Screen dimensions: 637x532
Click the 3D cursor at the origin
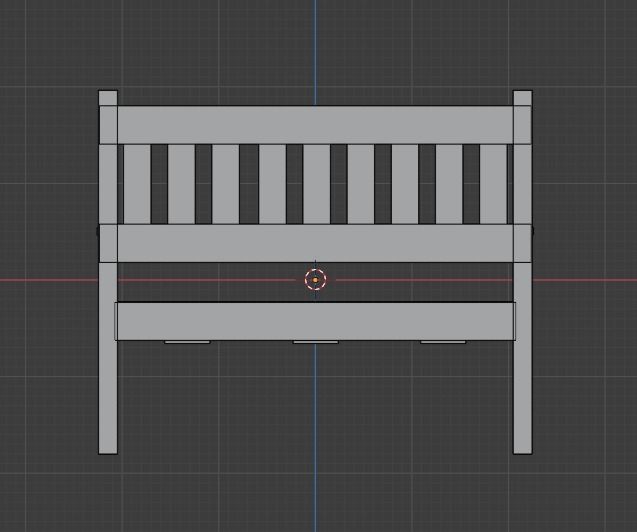pos(315,279)
